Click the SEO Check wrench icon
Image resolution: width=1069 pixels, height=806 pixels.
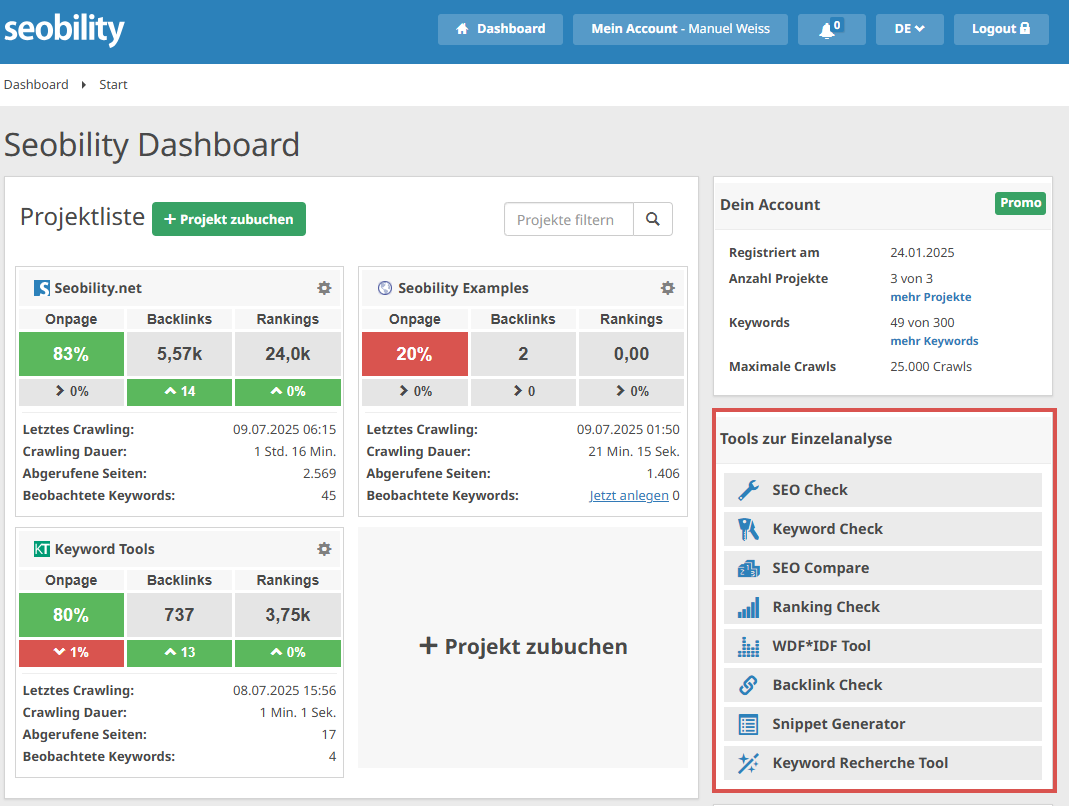point(749,490)
